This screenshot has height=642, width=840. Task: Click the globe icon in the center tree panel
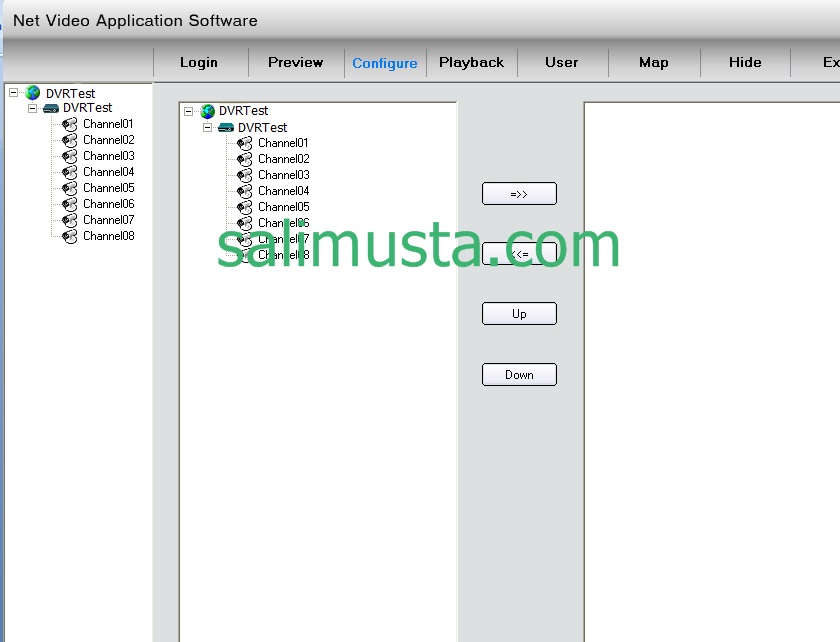(x=207, y=112)
